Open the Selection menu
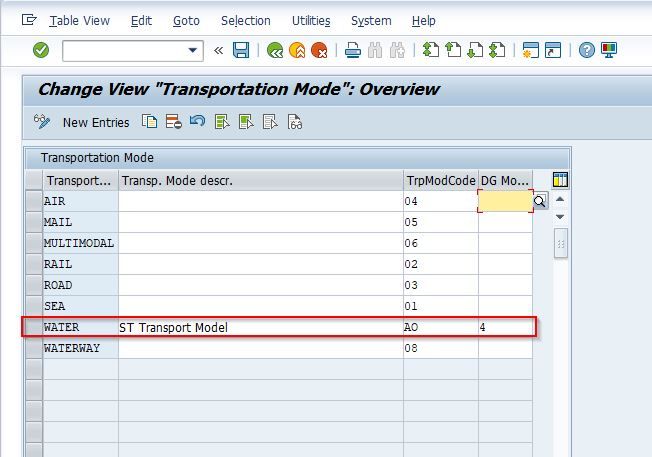 [x=246, y=21]
